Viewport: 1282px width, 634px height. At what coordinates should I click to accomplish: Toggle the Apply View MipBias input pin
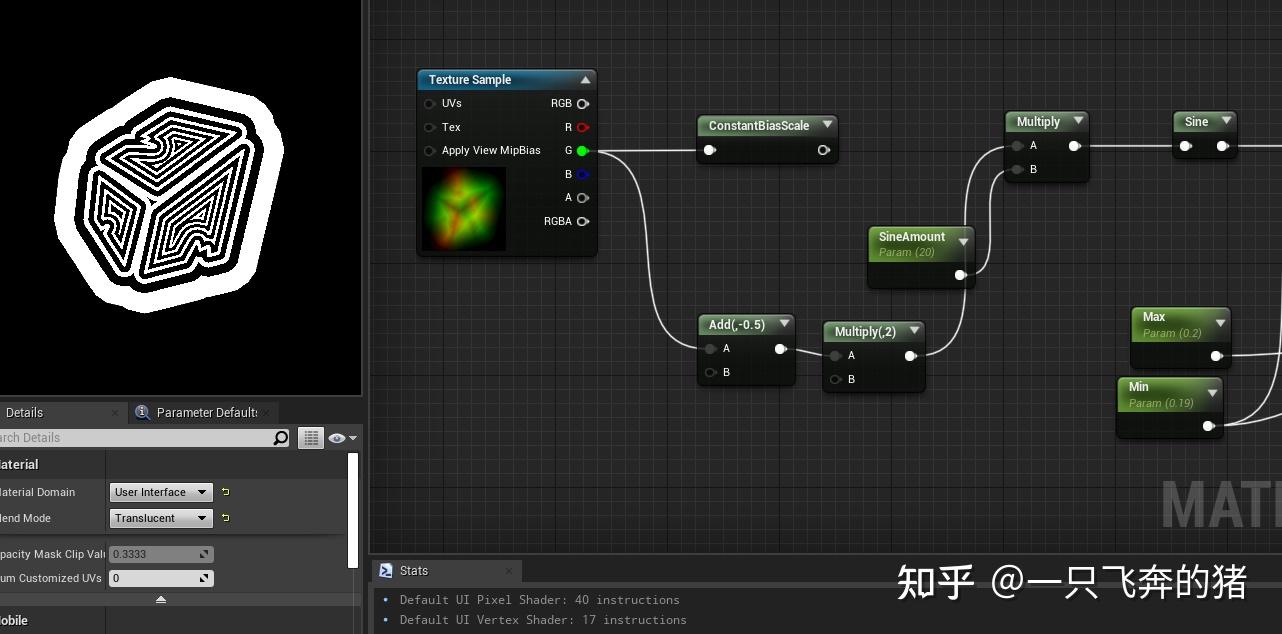(429, 150)
